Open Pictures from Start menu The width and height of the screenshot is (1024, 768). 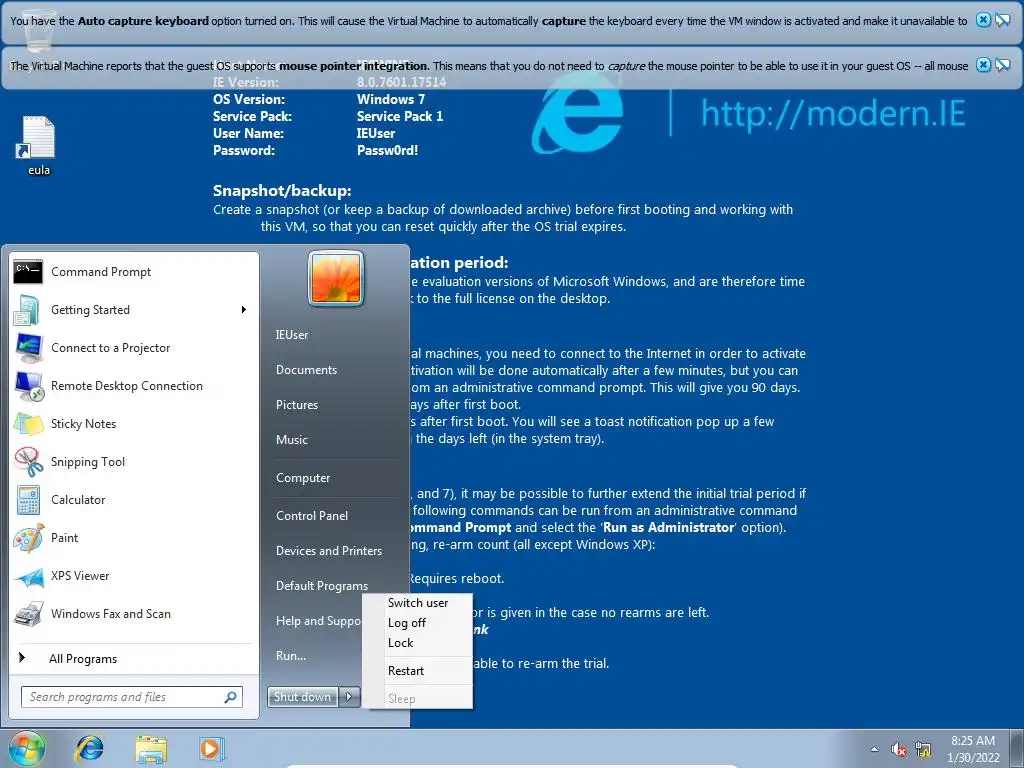point(297,405)
